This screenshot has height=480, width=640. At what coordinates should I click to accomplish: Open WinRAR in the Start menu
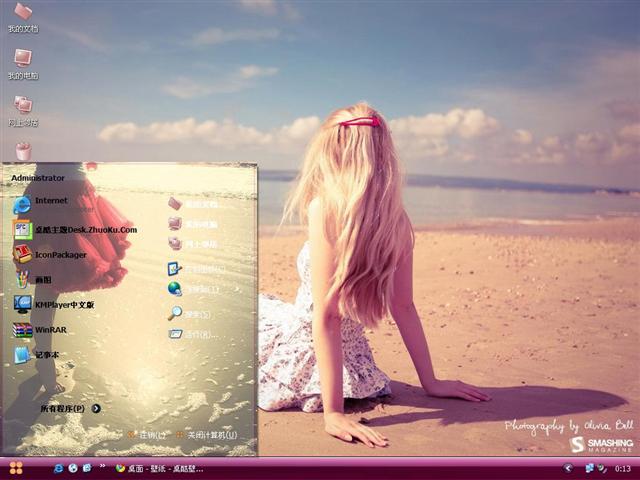50,329
